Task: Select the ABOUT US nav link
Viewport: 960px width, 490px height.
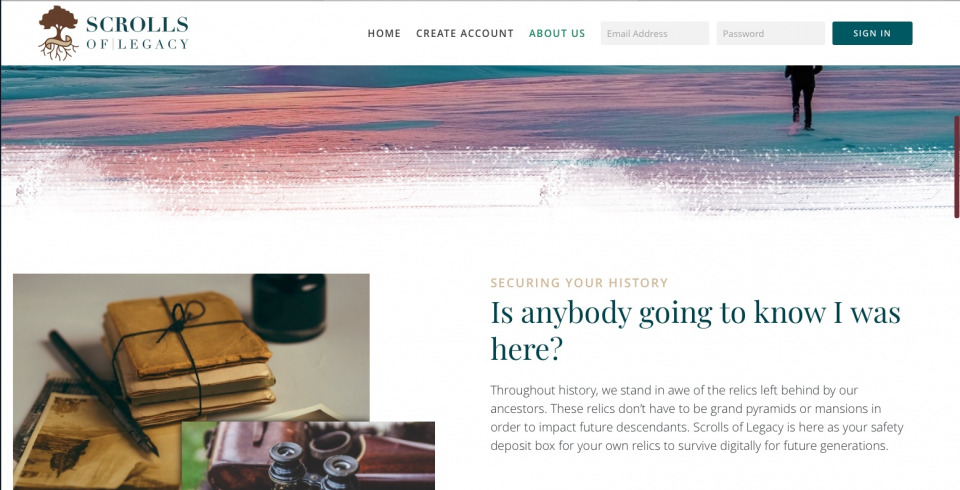Action: click(x=557, y=34)
